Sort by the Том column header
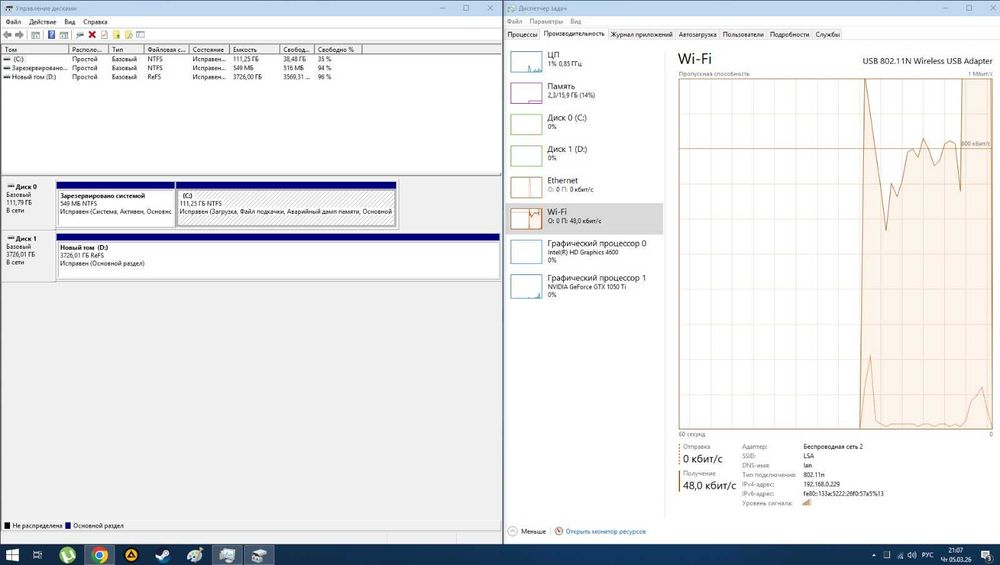Viewport: 1000px width, 565px height. pyautogui.click(x=34, y=49)
